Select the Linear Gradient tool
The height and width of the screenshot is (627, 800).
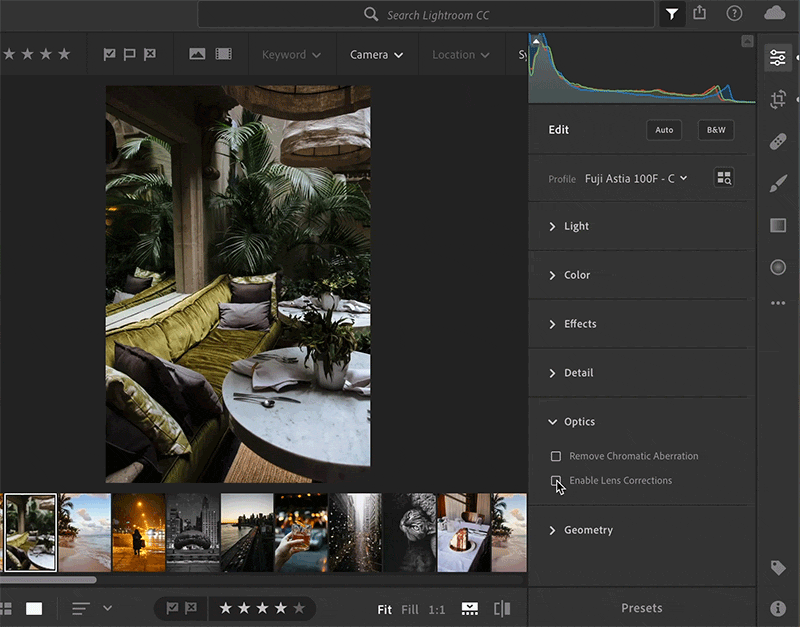[x=778, y=226]
